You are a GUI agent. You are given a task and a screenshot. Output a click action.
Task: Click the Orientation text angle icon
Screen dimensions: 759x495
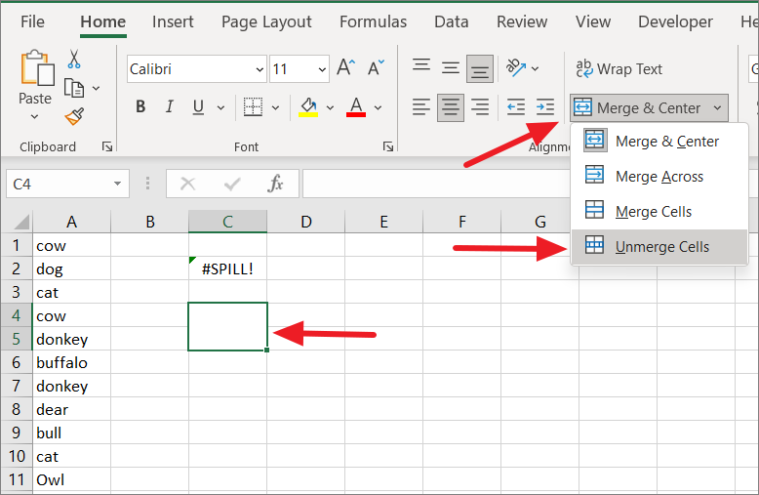pyautogui.click(x=516, y=68)
